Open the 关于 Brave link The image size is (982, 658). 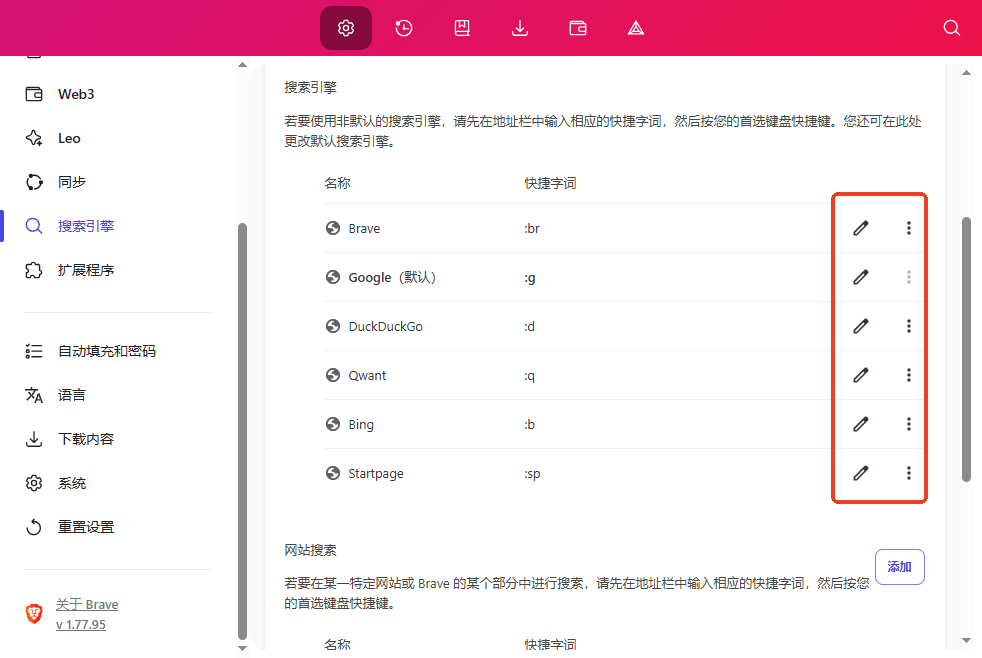(x=87, y=604)
